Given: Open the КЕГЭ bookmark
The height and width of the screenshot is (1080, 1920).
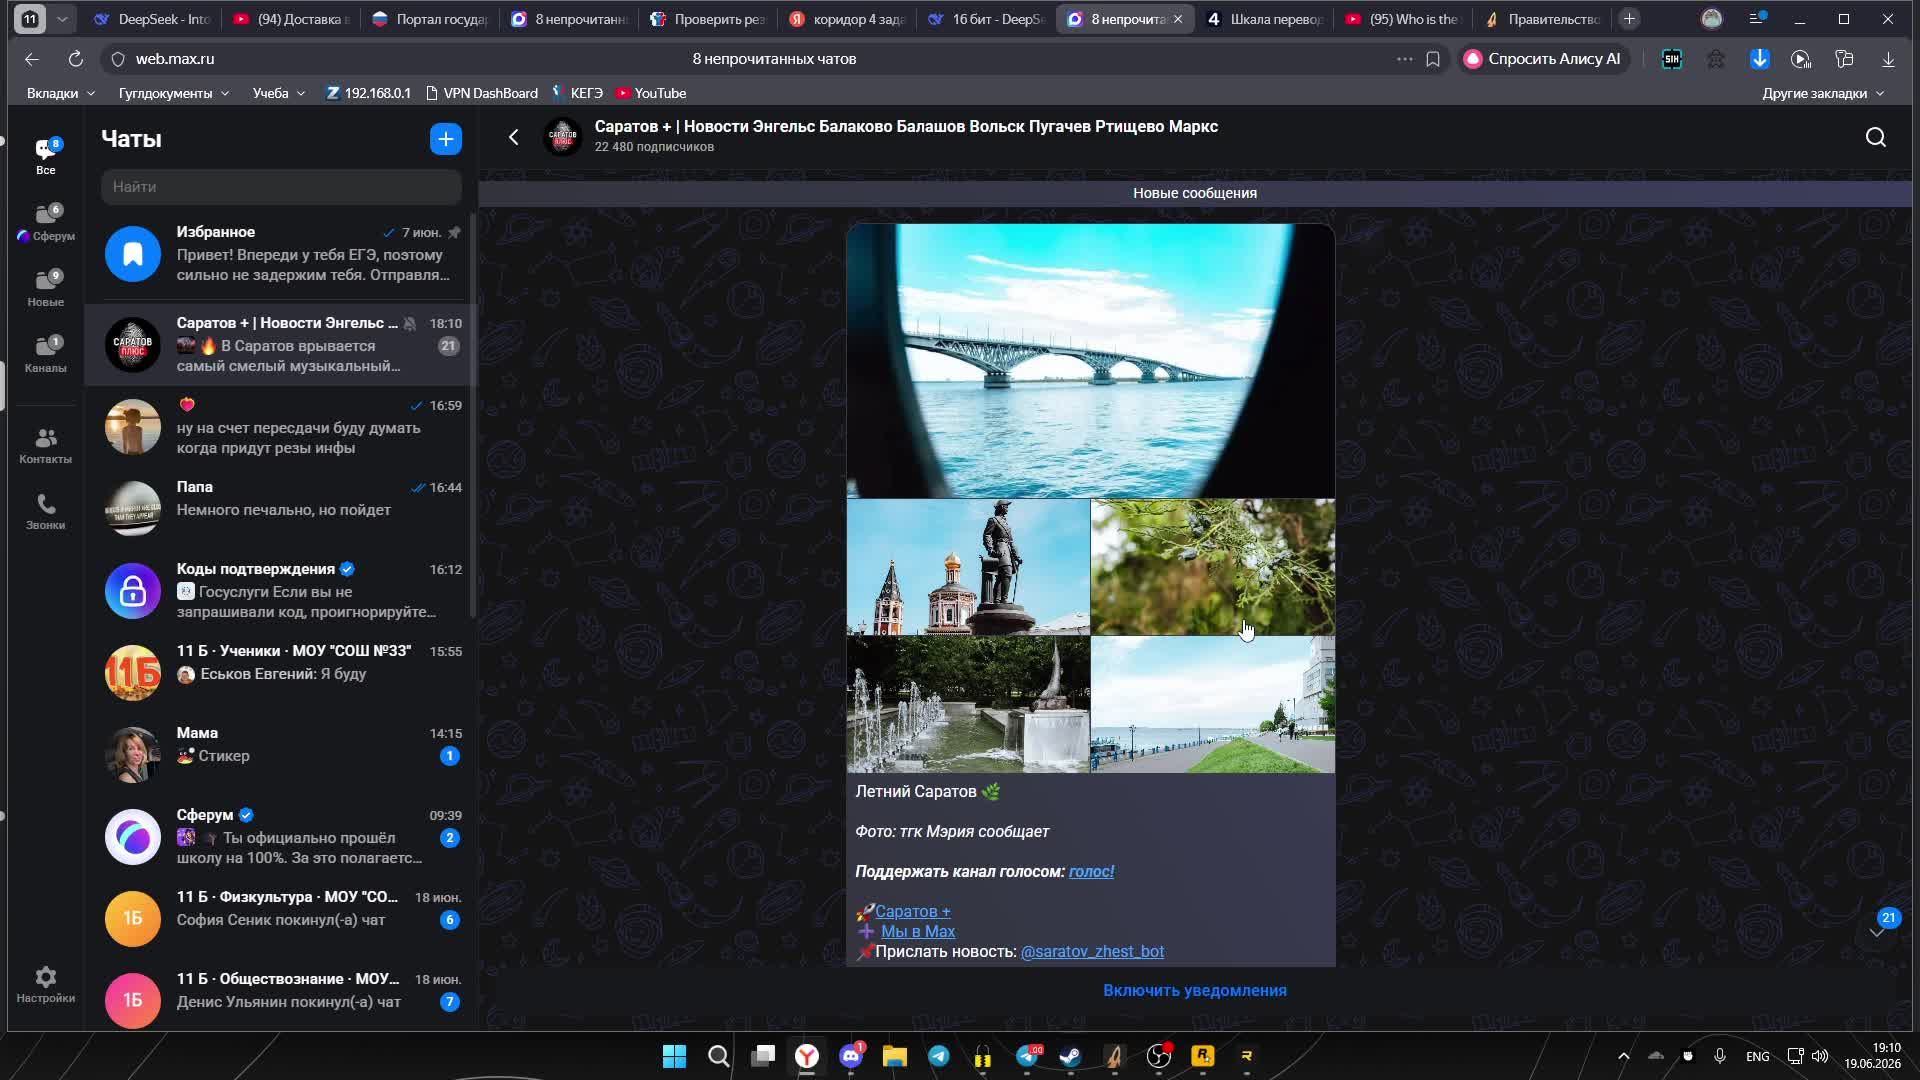Looking at the screenshot, I should tap(577, 93).
